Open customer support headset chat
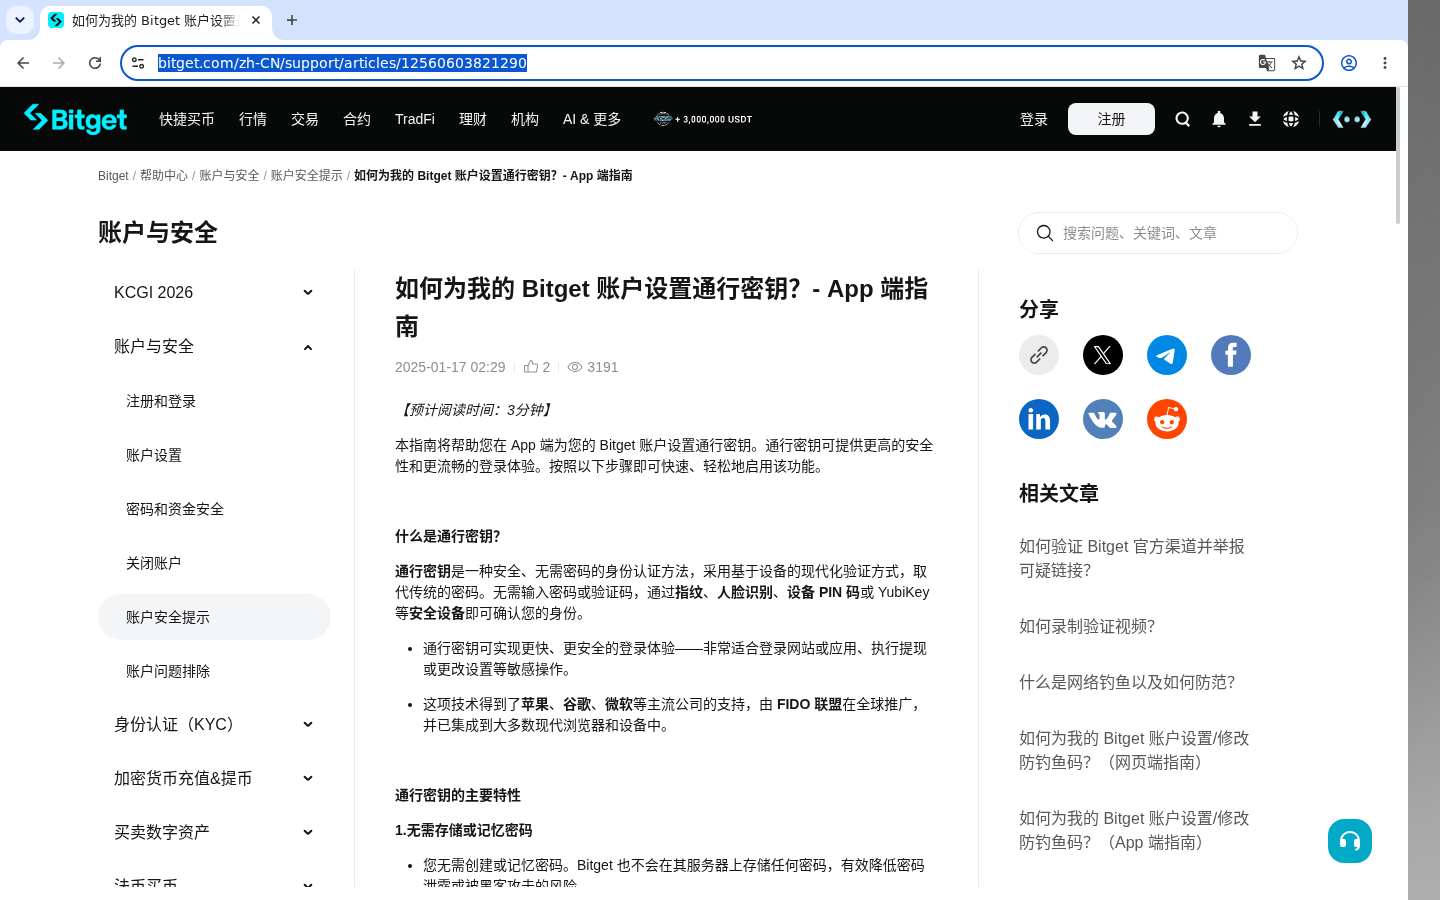This screenshot has width=1440, height=900. click(x=1350, y=841)
